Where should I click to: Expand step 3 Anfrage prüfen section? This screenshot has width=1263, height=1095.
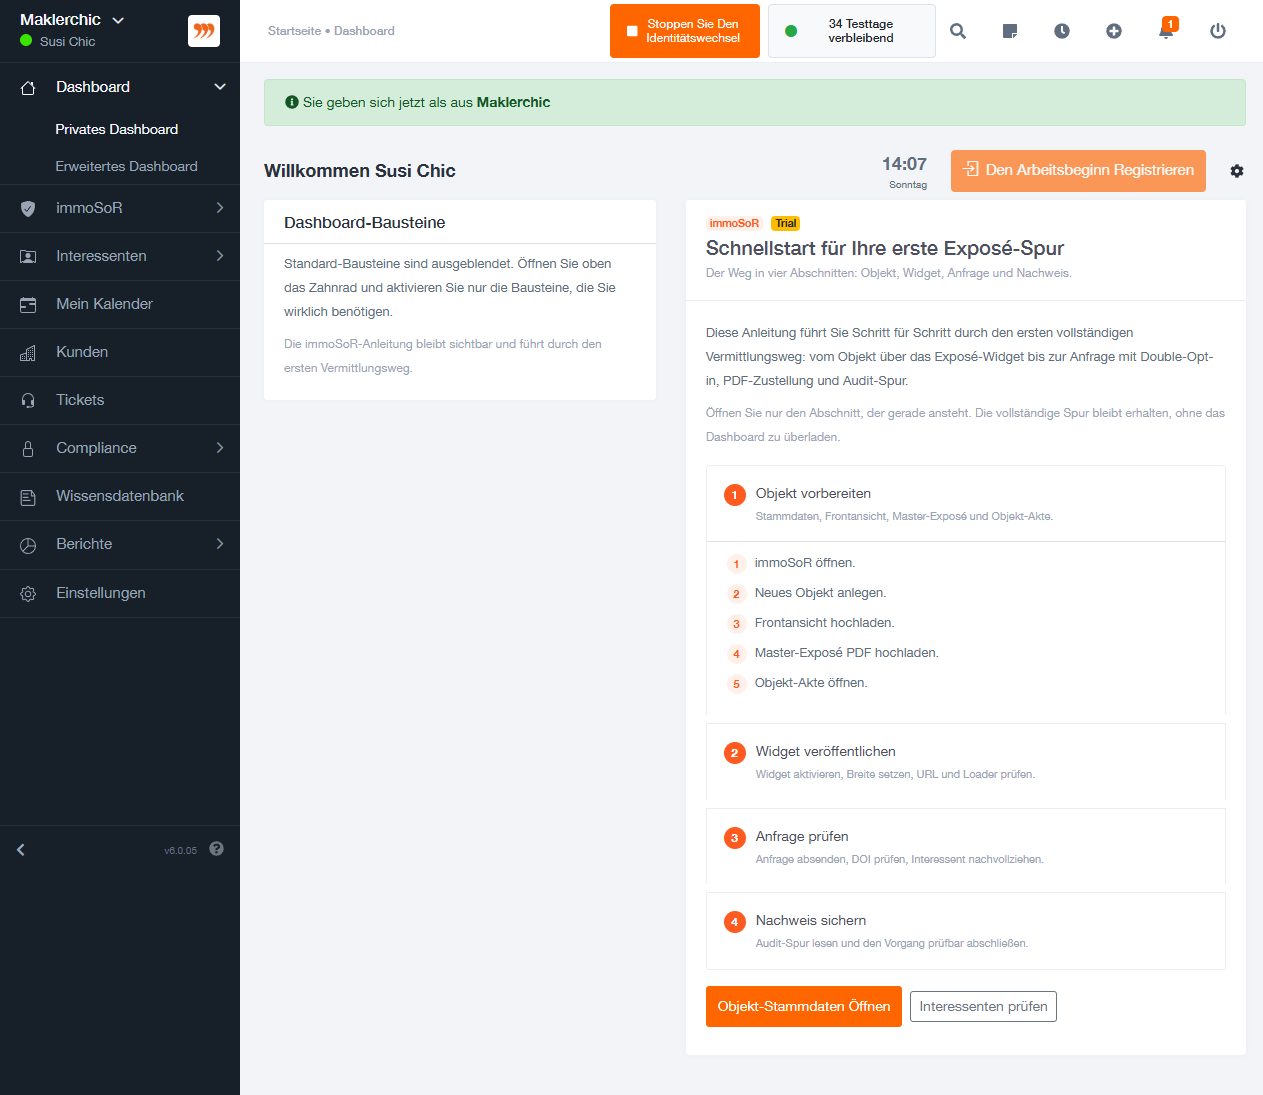pyautogui.click(x=965, y=846)
